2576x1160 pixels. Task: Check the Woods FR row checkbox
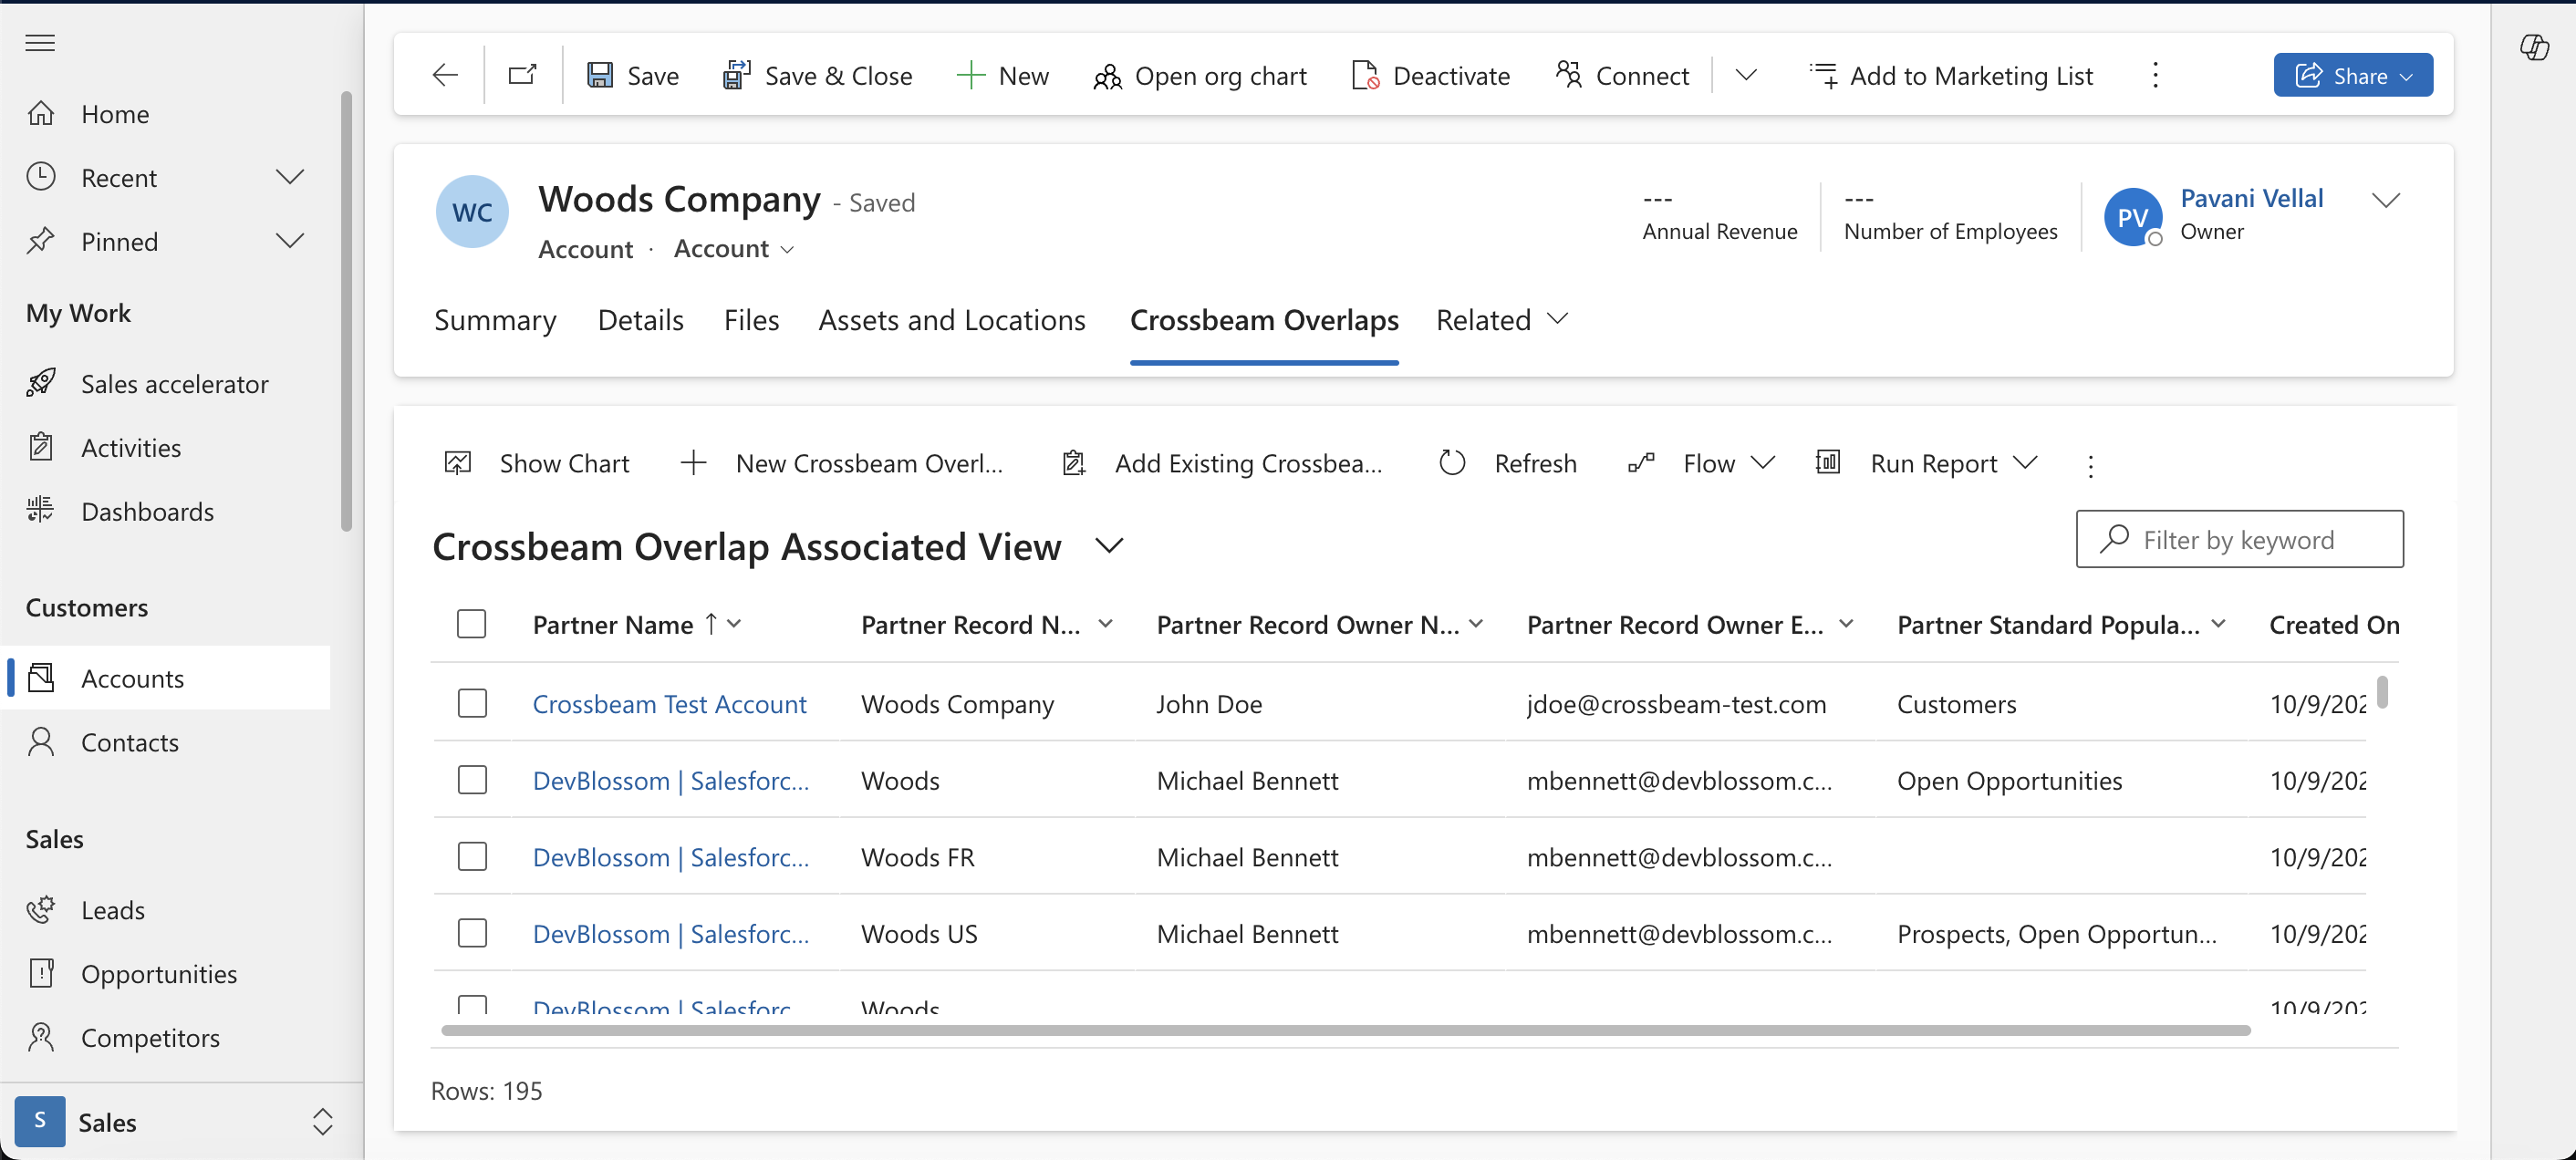click(x=472, y=856)
